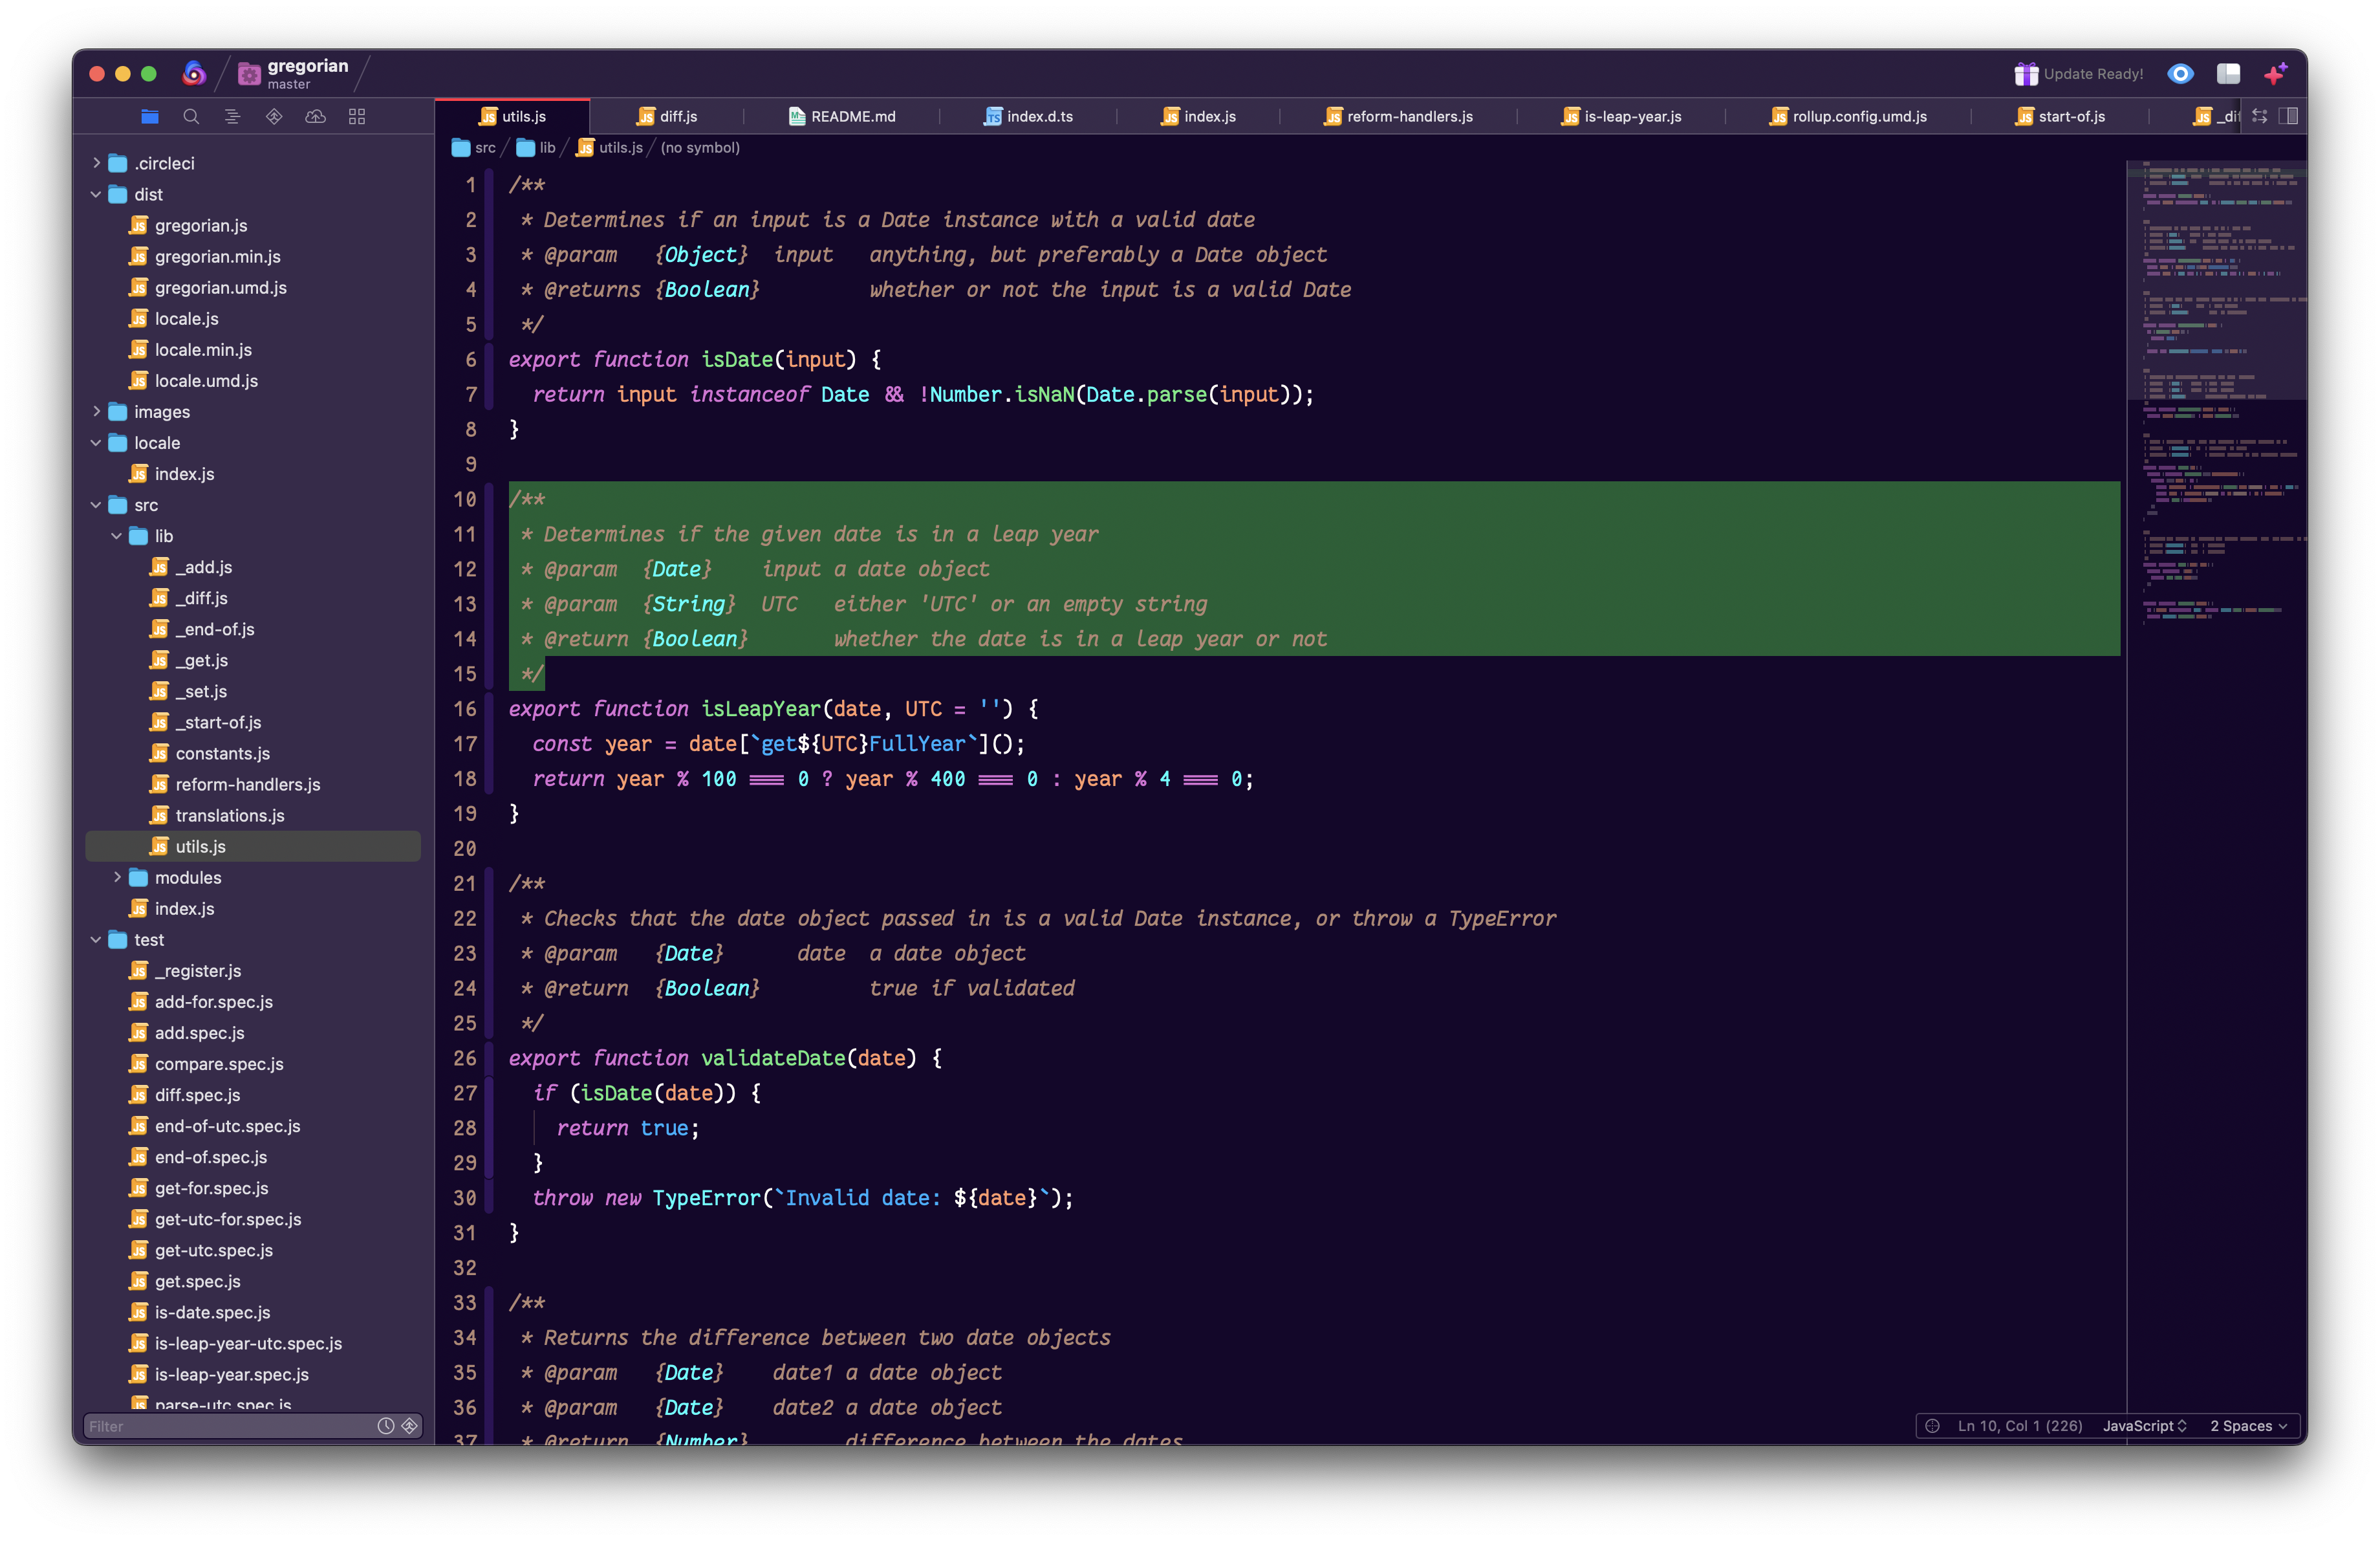Click the Filter input field
The width and height of the screenshot is (2380, 1541).
(225, 1426)
